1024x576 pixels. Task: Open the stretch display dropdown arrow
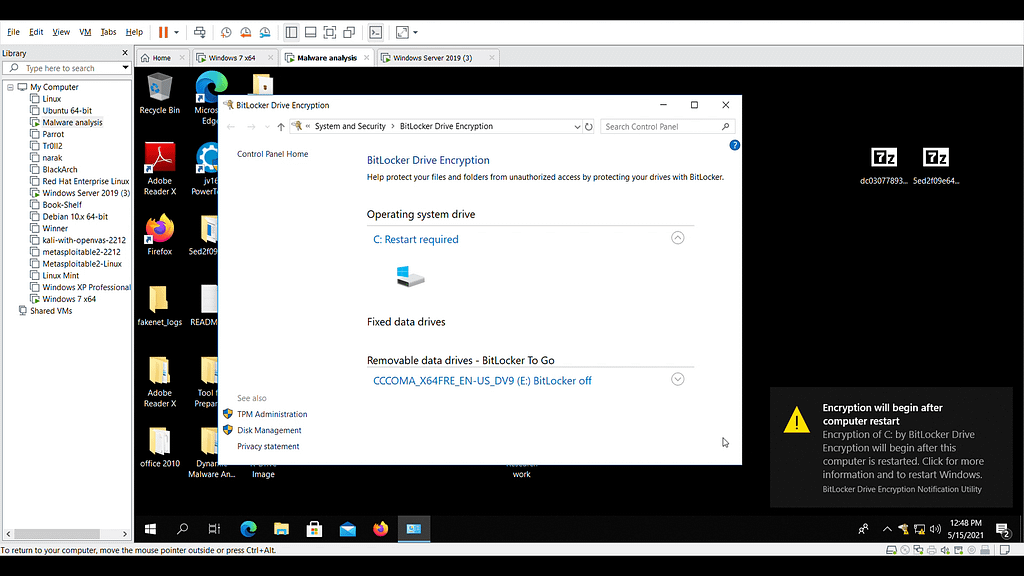[415, 33]
